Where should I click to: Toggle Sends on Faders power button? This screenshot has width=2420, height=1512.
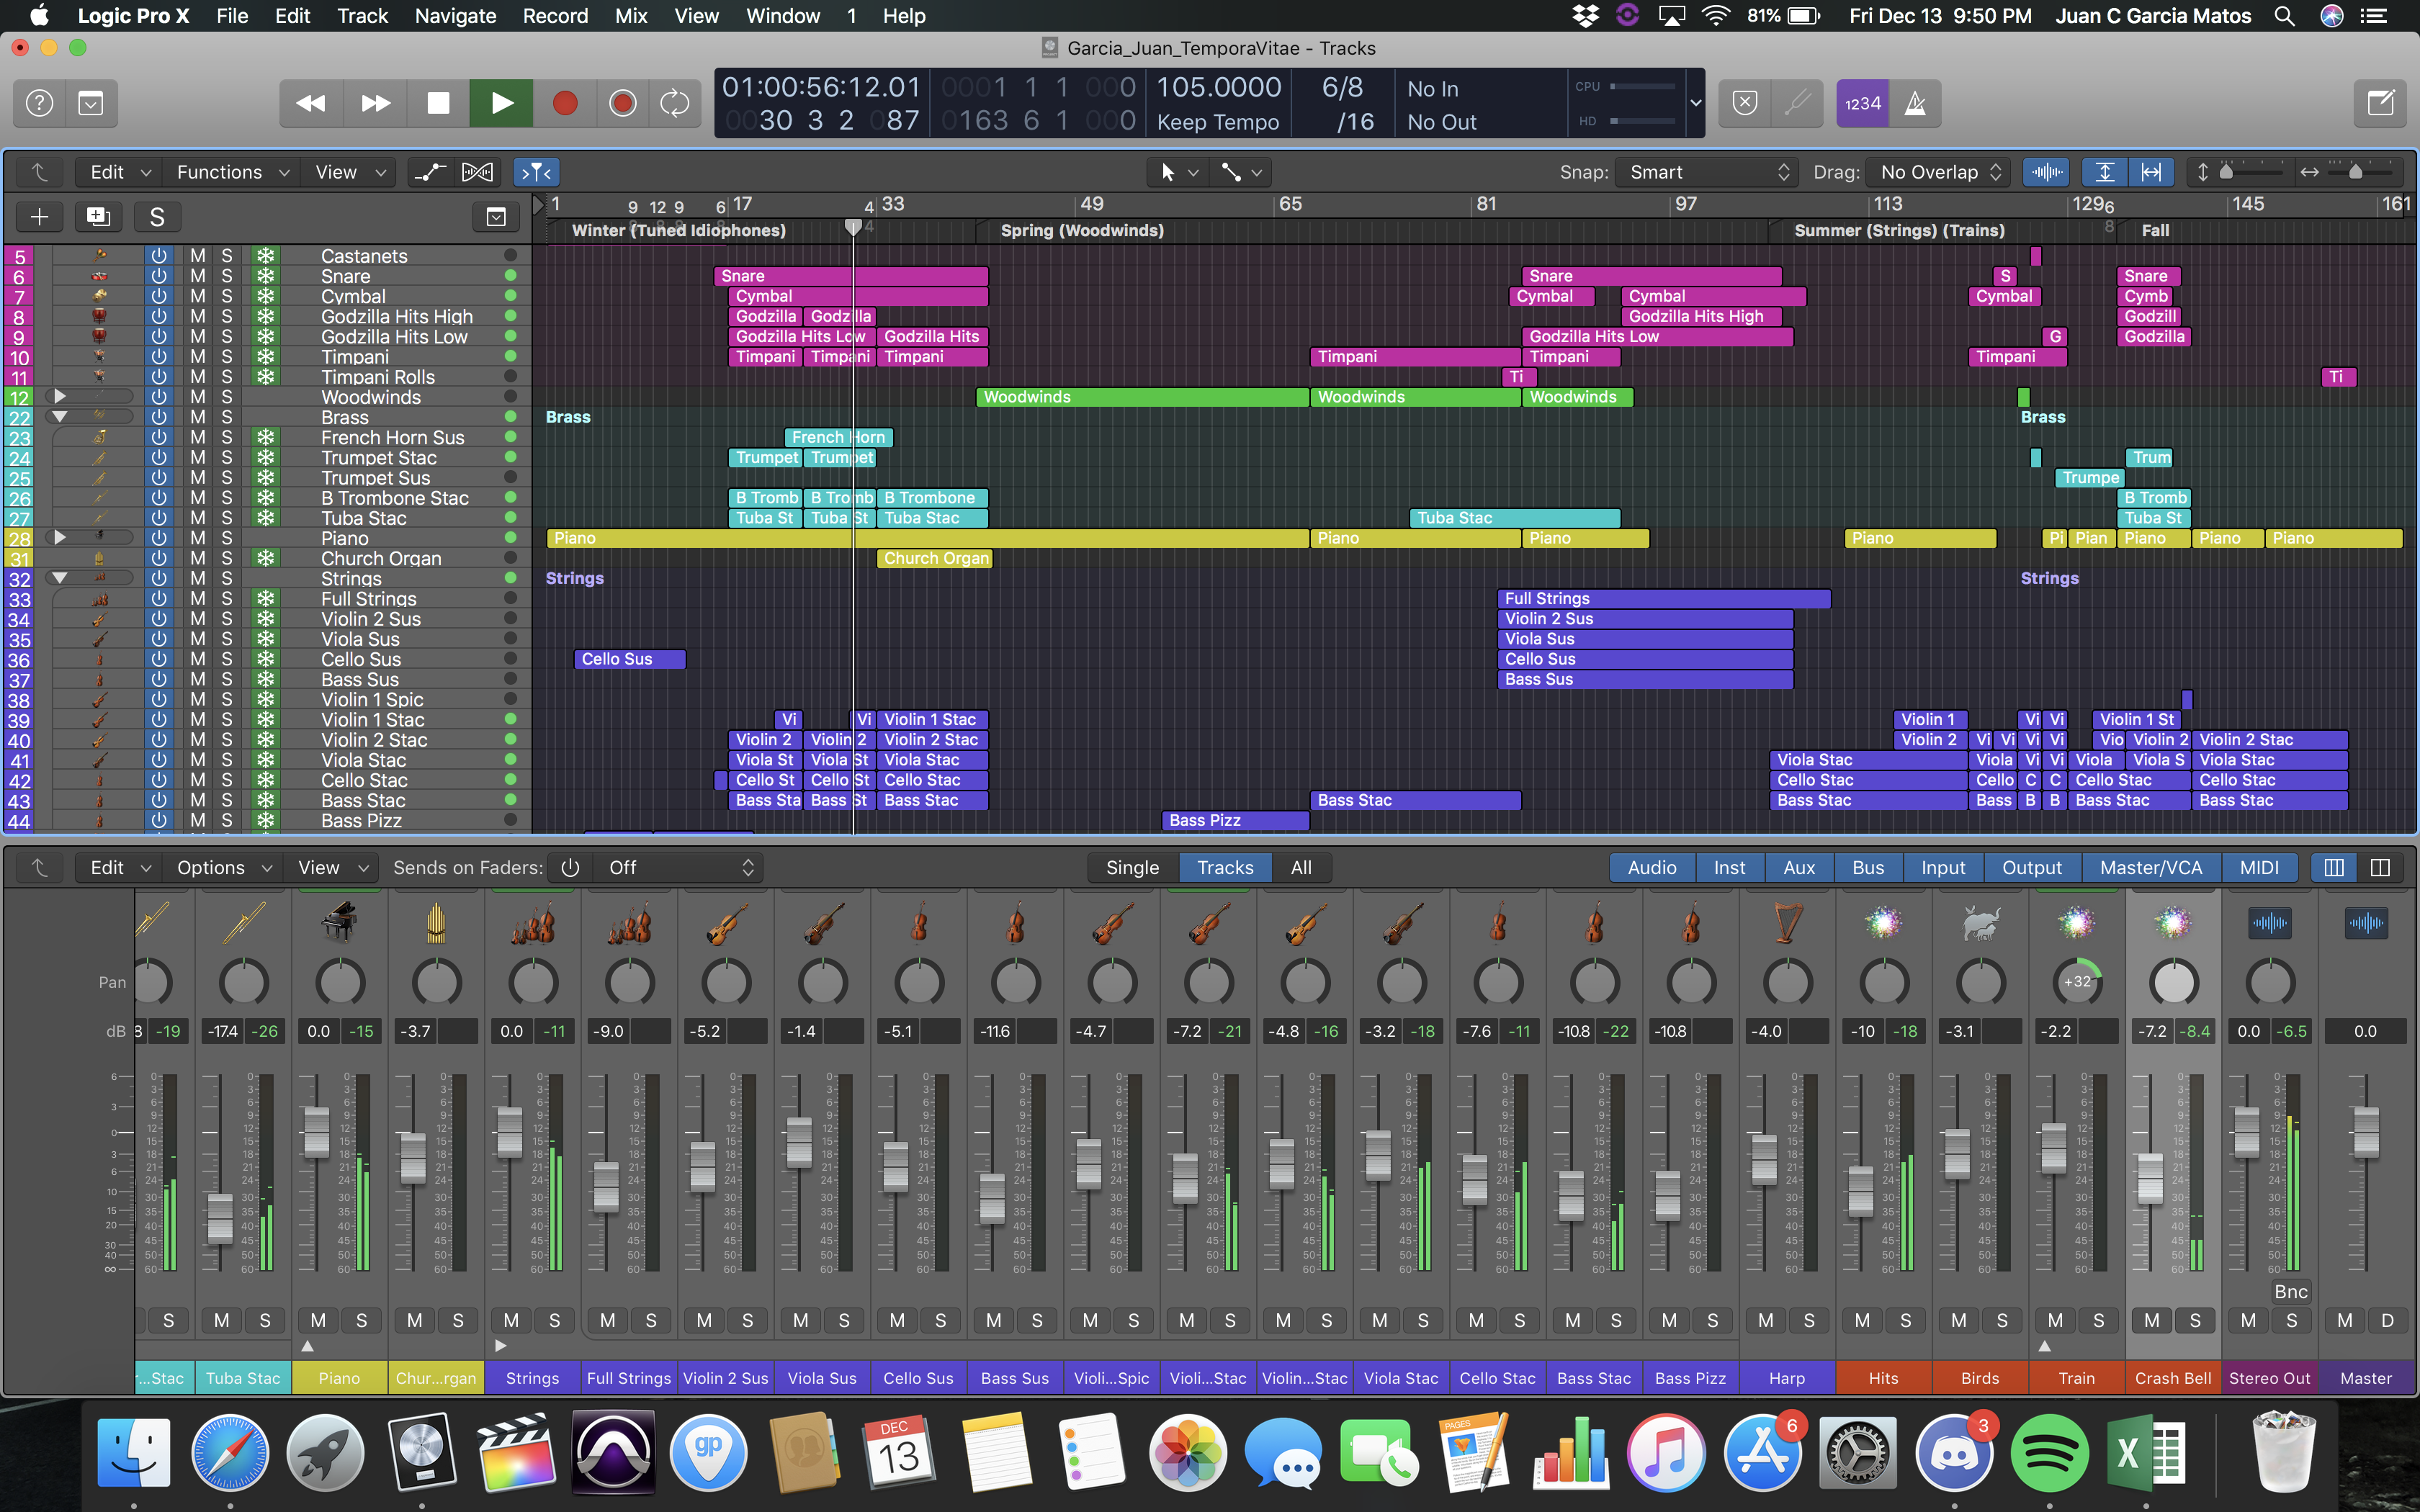pyautogui.click(x=570, y=868)
